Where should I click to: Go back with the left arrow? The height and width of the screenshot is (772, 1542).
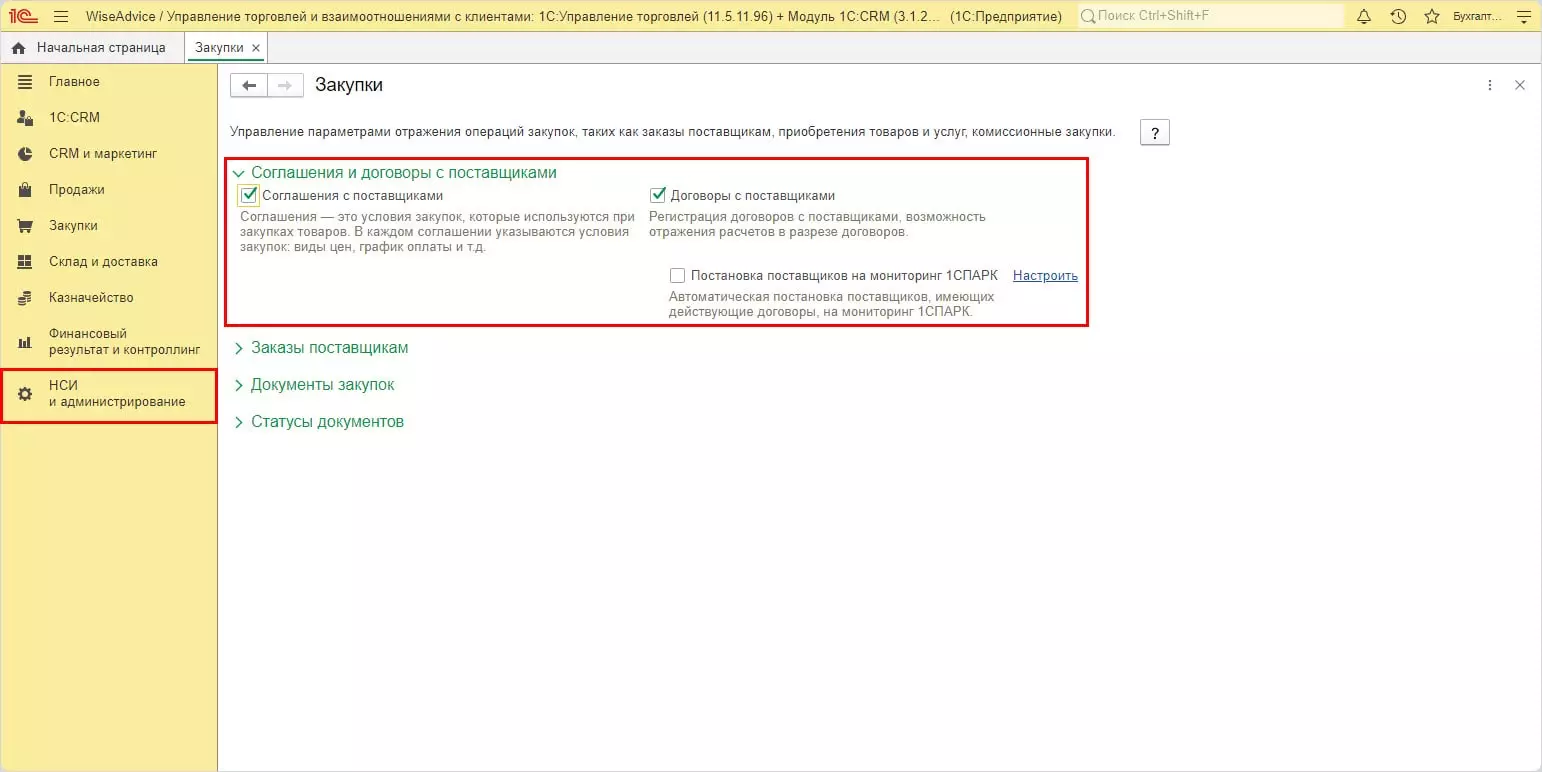click(249, 85)
